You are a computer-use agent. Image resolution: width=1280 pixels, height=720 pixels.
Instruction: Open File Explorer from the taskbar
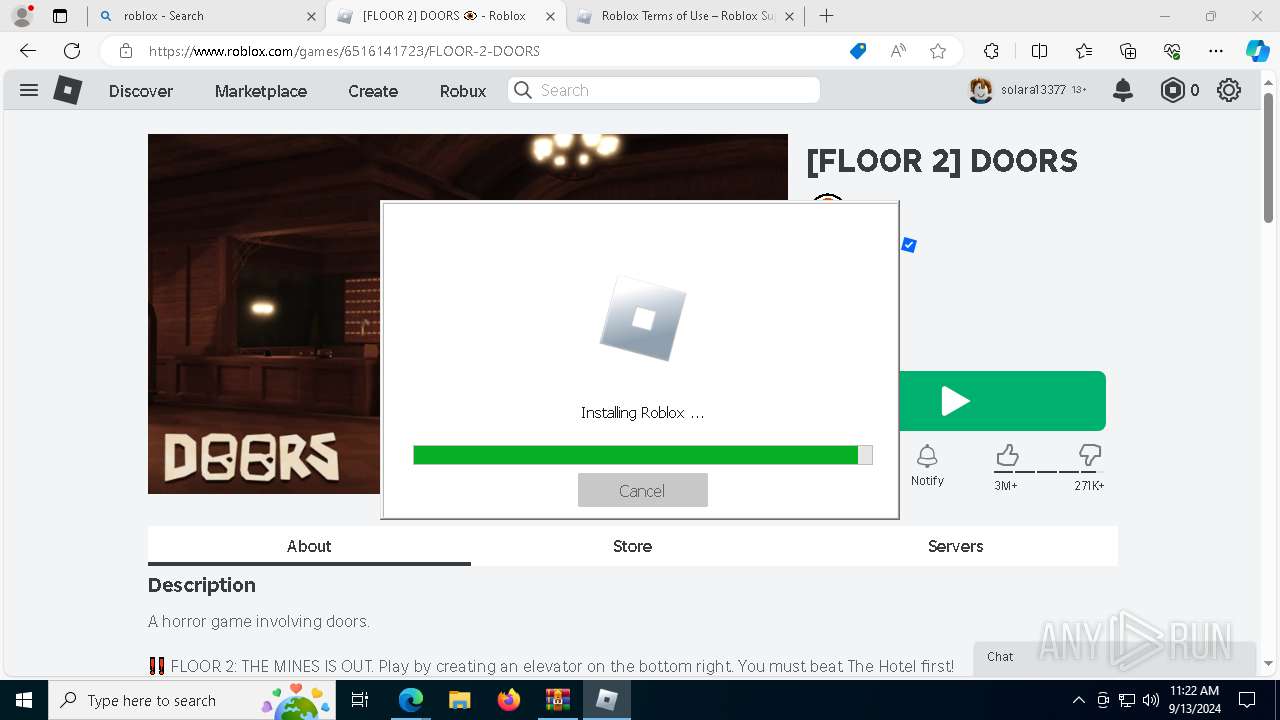tap(459, 700)
